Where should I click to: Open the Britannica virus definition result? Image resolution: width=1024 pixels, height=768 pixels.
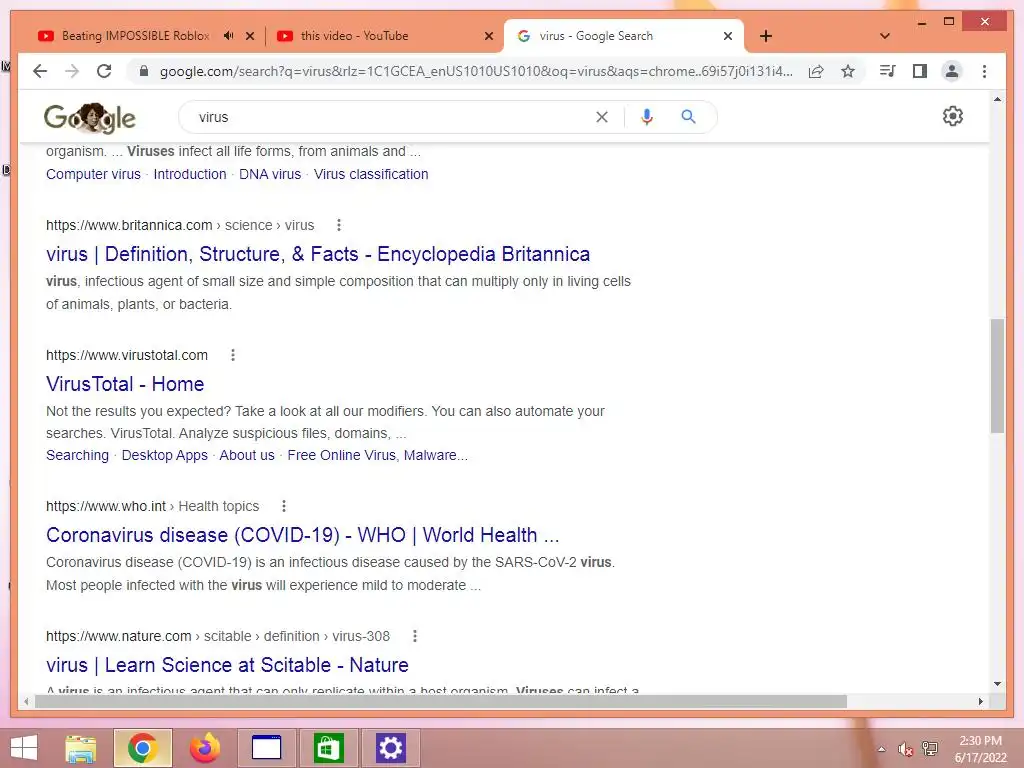pyautogui.click(x=318, y=254)
